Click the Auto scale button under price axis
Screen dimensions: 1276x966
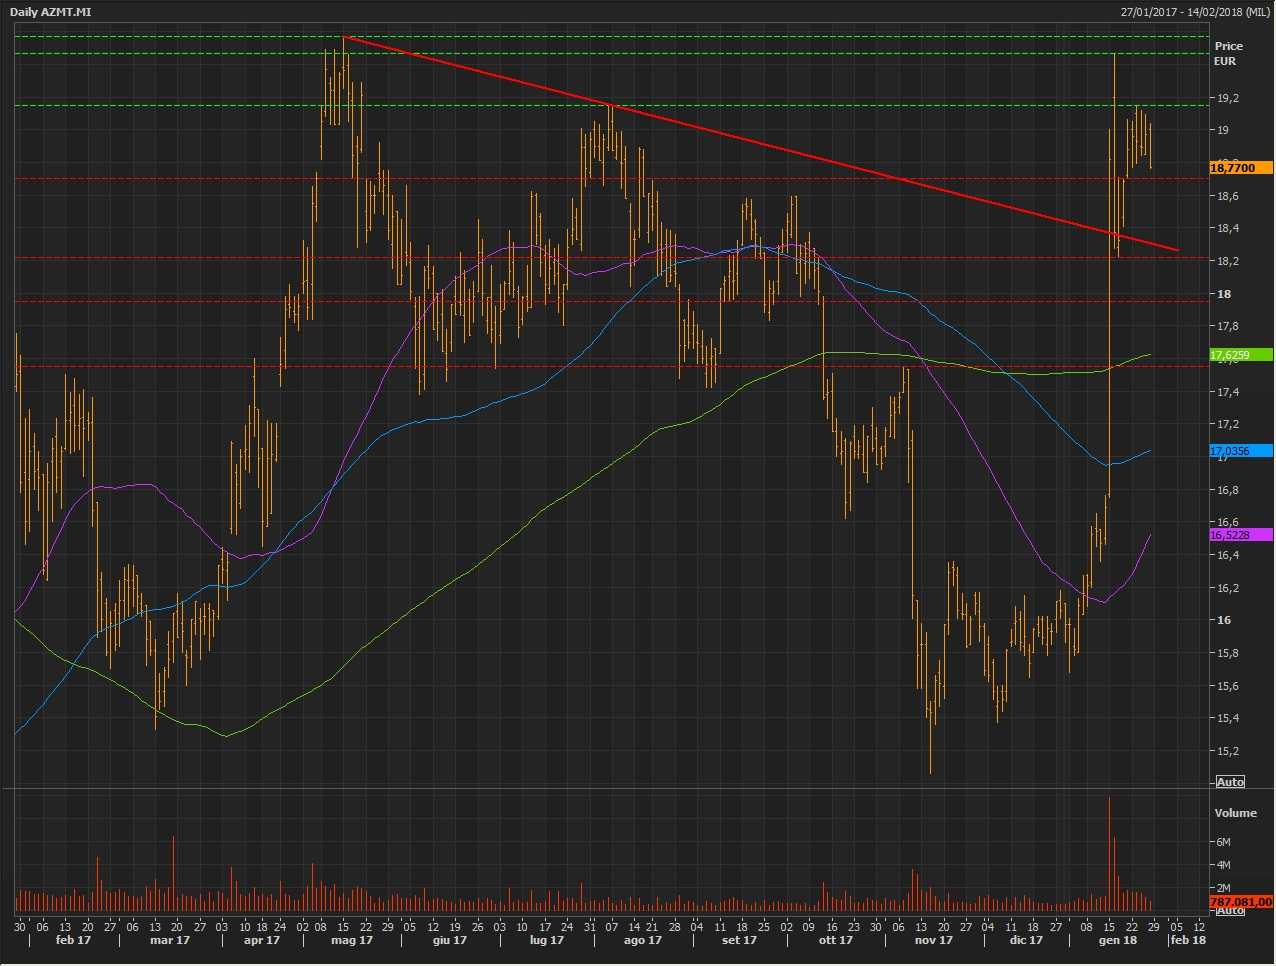[1230, 782]
